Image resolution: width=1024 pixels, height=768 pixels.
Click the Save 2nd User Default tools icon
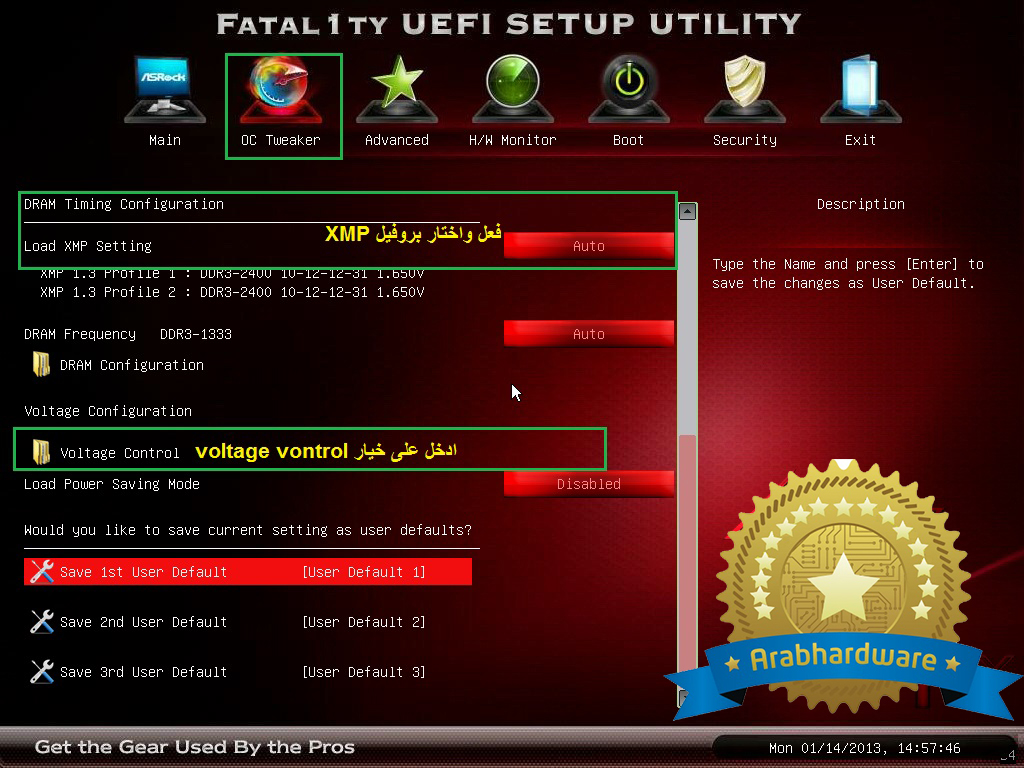click(x=42, y=622)
